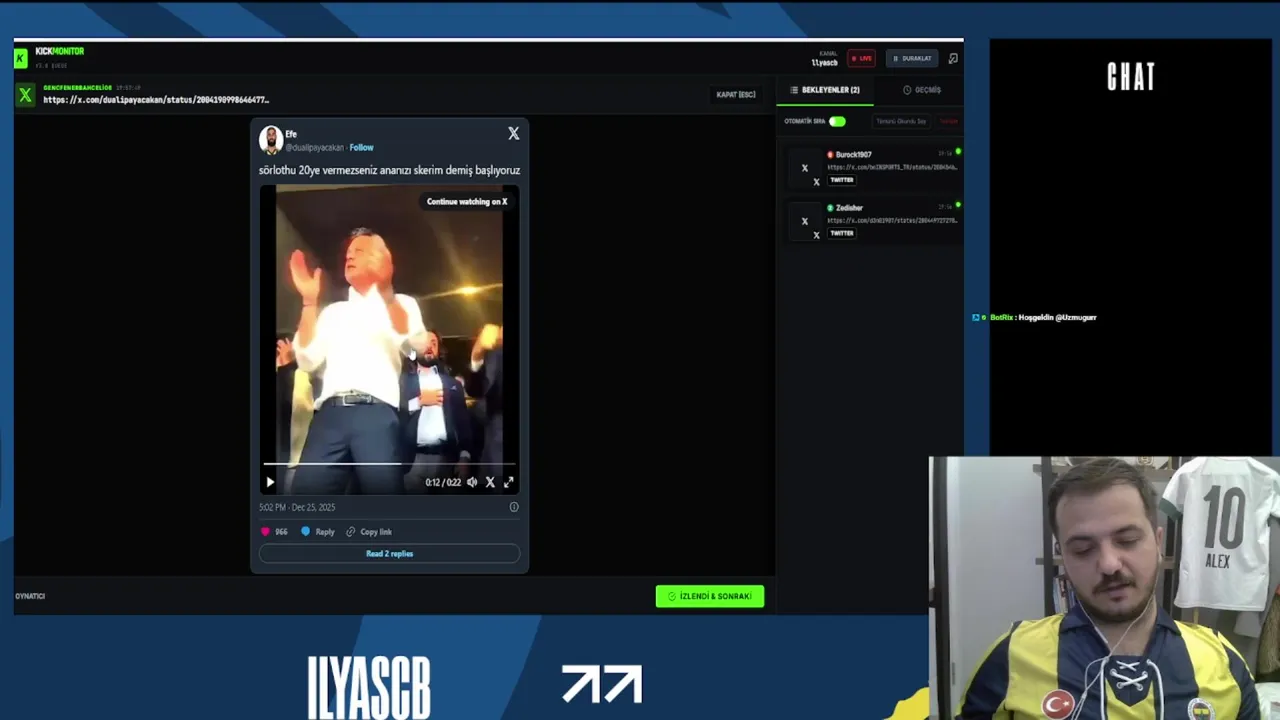Viewport: 1280px width, 720px height.
Task: Follow the dualipayacakan account
Action: [361, 148]
